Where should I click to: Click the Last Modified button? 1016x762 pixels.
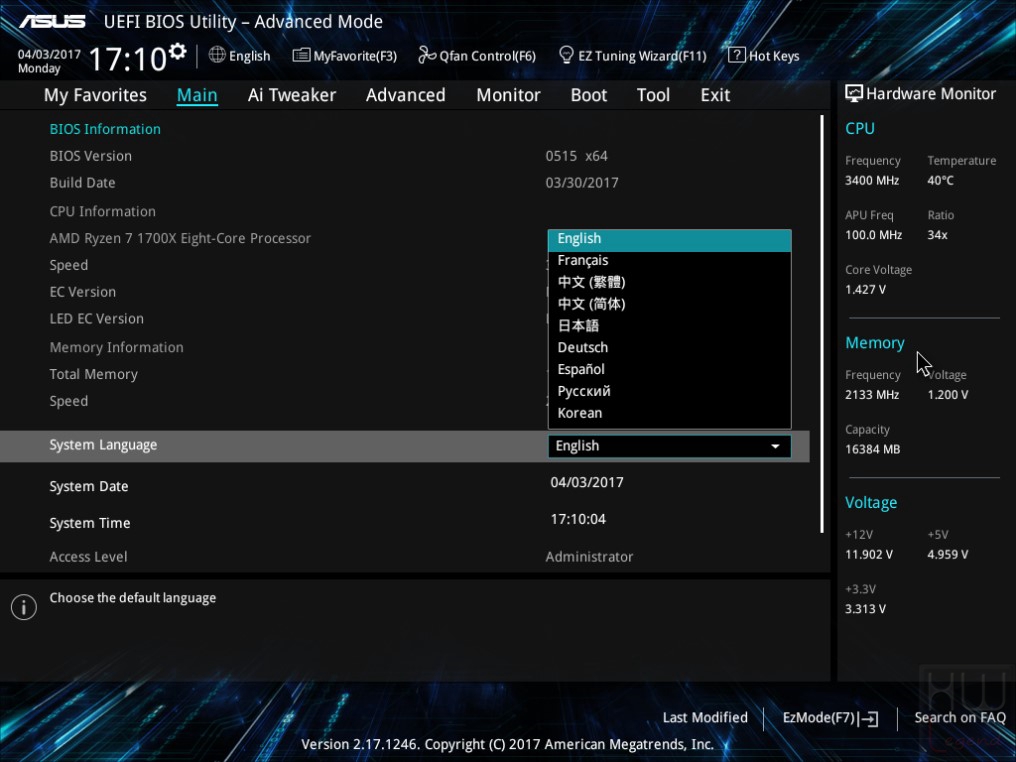(705, 718)
